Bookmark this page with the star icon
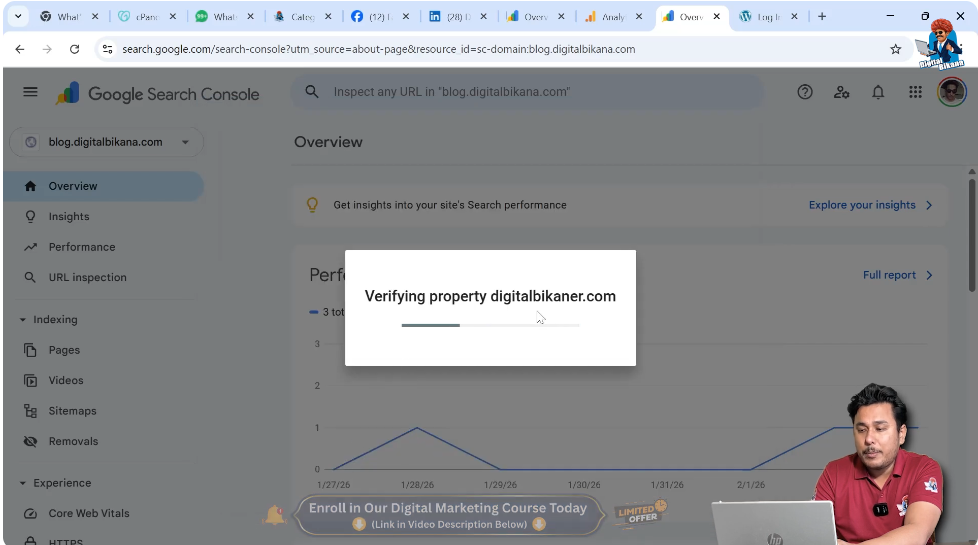 coord(896,49)
